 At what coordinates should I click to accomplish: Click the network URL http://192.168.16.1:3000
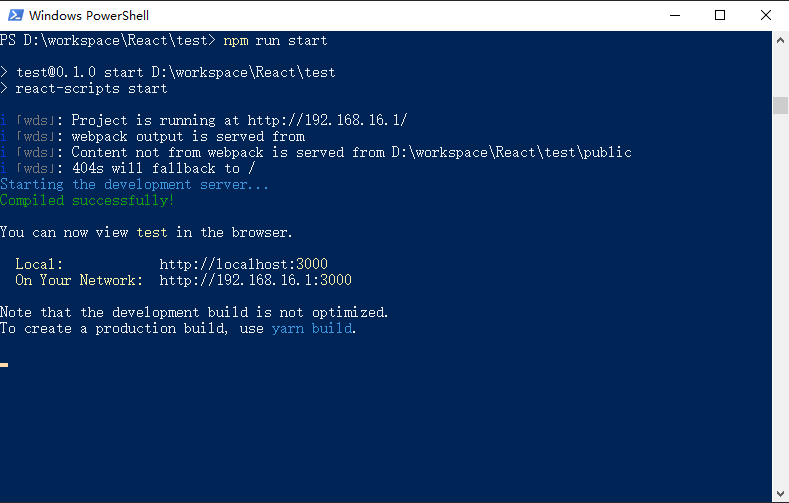(256, 280)
